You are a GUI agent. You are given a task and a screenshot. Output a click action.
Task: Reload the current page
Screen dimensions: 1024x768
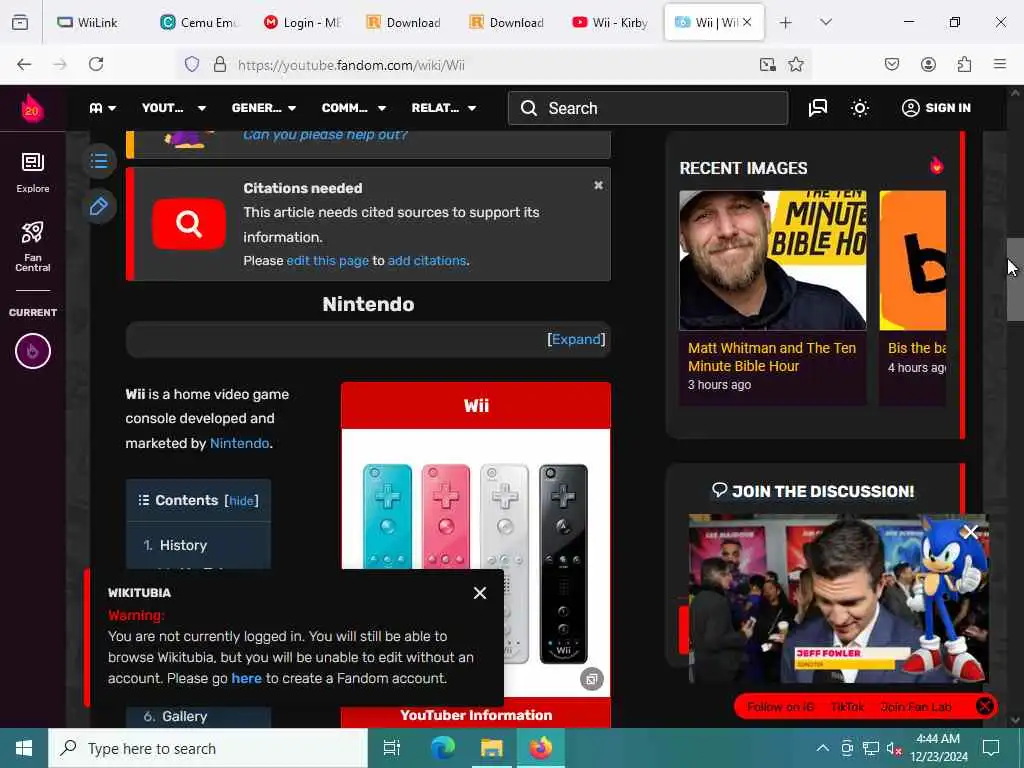[96, 64]
